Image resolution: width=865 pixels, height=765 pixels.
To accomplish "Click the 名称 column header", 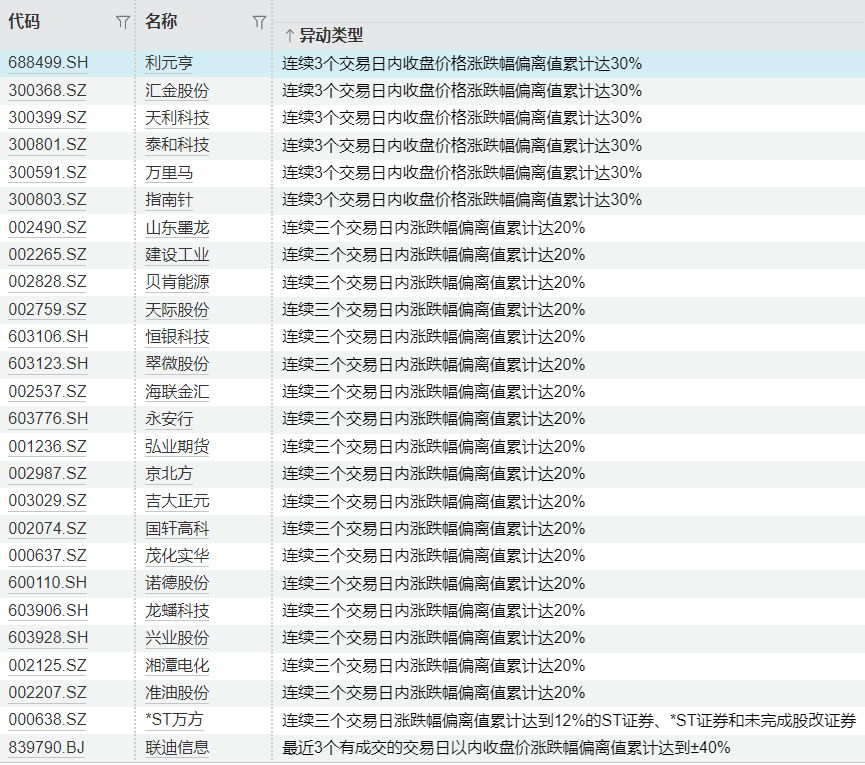I will coord(161,22).
